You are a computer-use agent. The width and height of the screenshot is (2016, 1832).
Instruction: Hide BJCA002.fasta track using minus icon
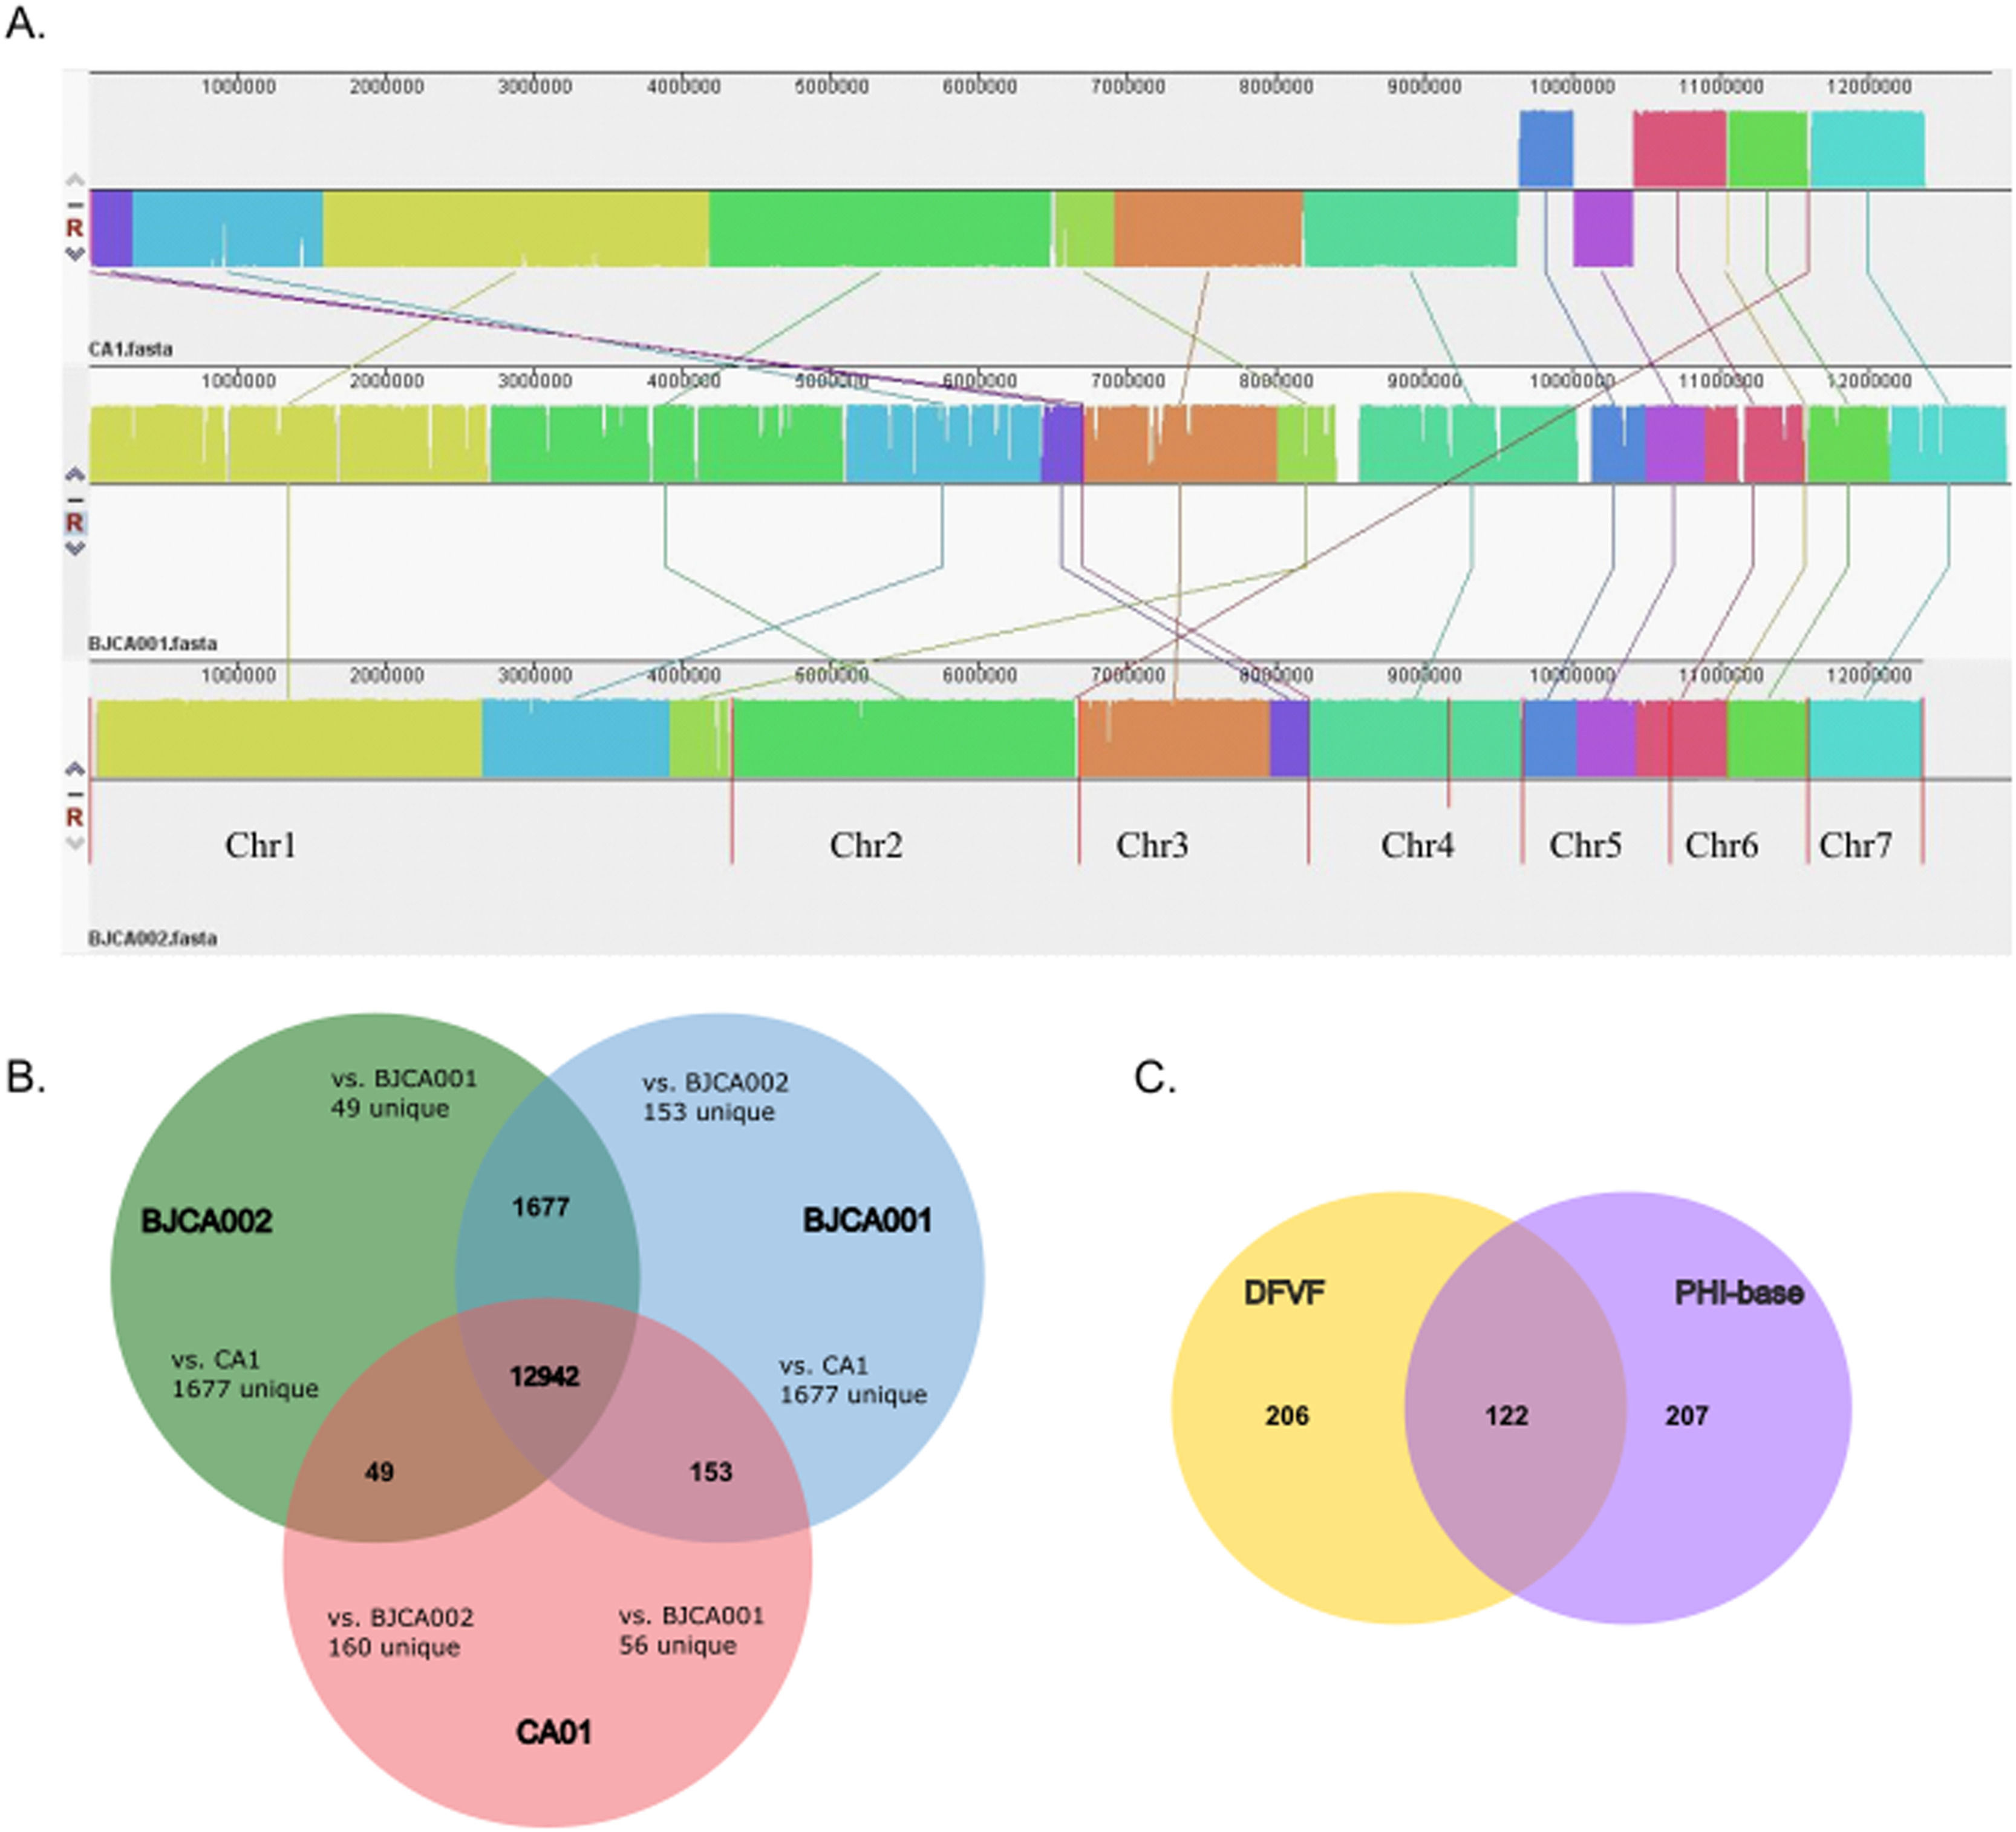click(75, 794)
